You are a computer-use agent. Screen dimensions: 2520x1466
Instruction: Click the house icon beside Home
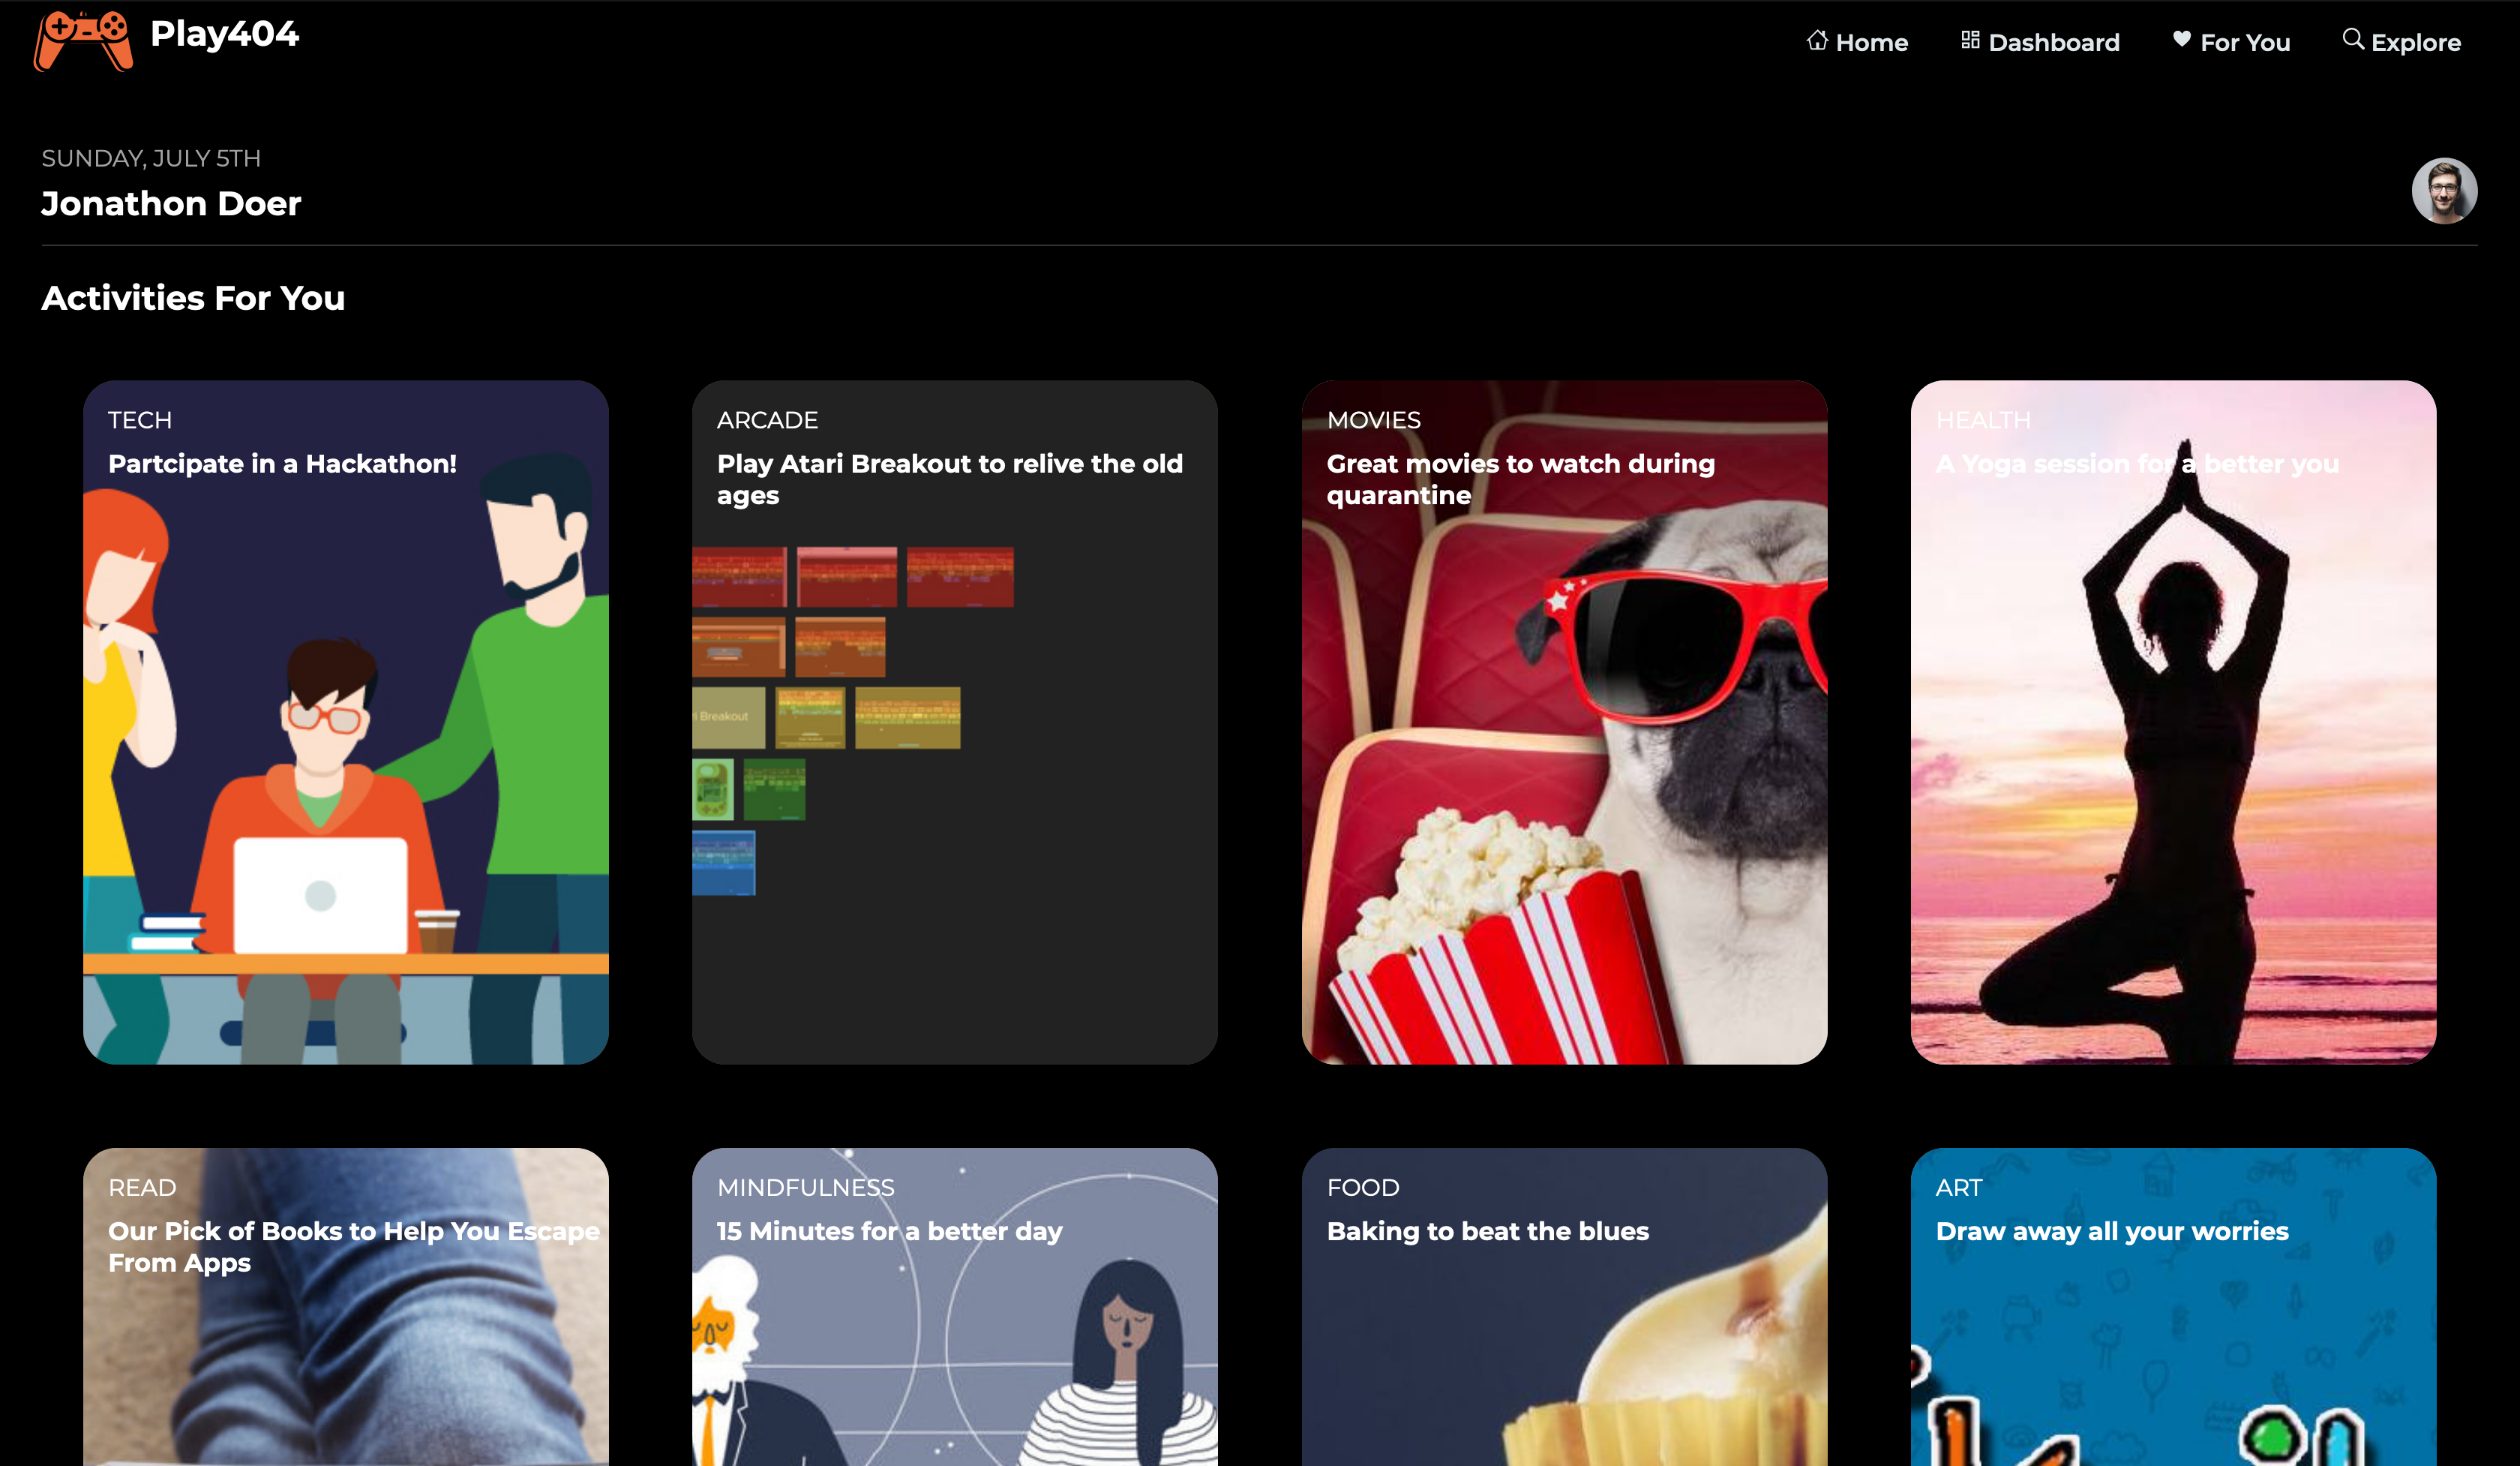coord(1817,40)
